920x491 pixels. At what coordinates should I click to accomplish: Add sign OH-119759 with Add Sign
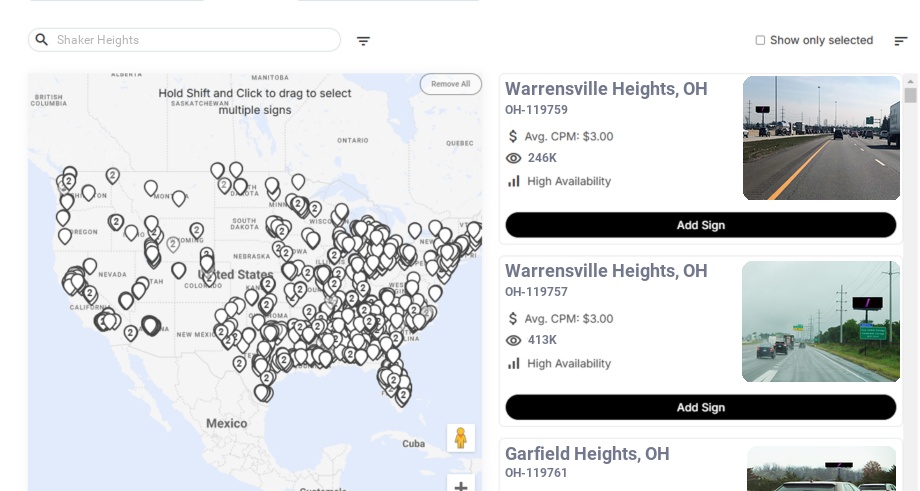pos(700,225)
